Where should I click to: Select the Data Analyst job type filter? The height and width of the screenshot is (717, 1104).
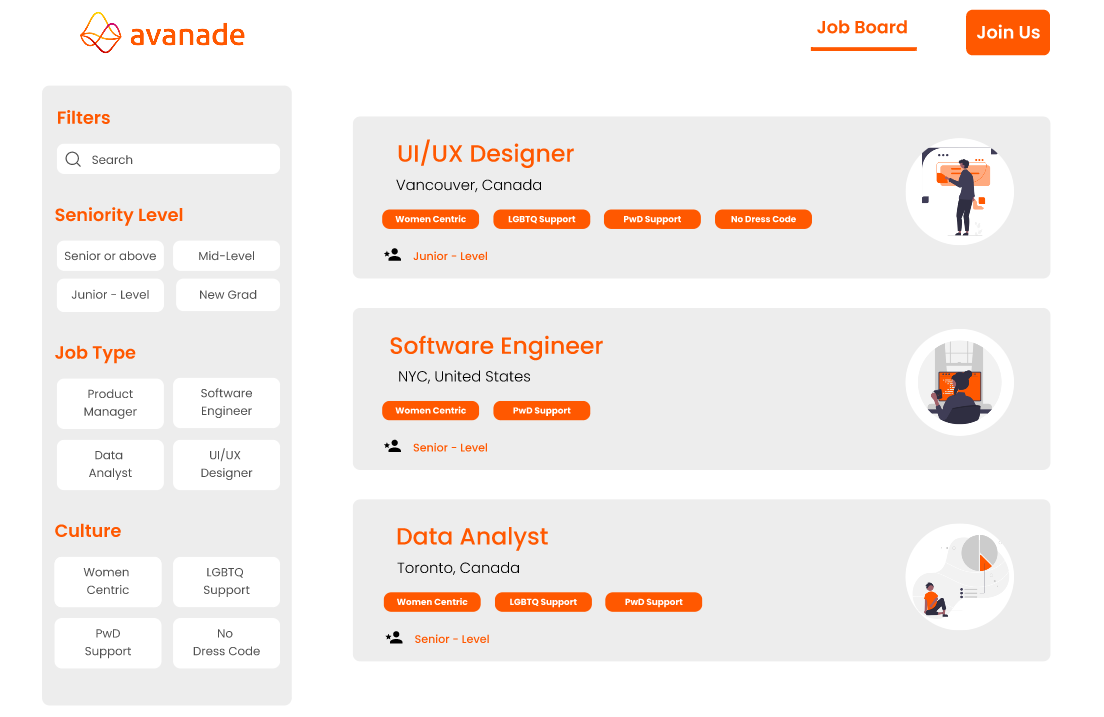pyautogui.click(x=110, y=464)
